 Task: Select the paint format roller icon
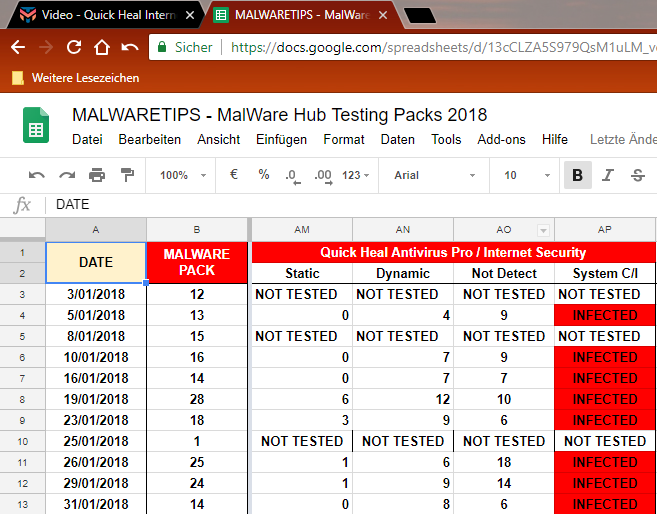click(x=127, y=175)
